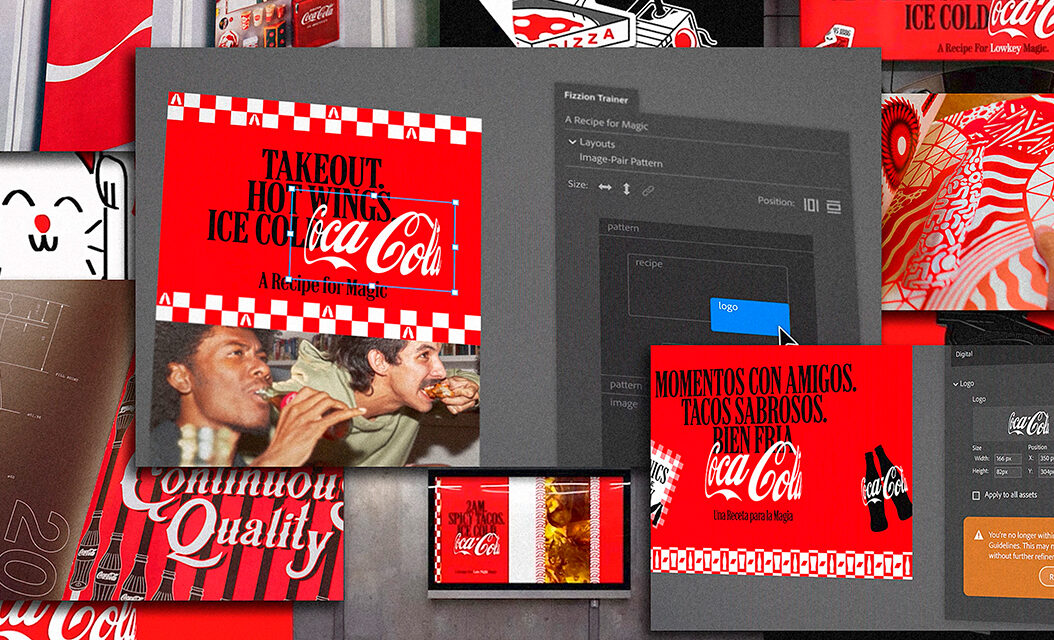Viewport: 1054px width, 640px height.
Task: Collapse the Logo section in Digital panel
Action: coord(956,384)
